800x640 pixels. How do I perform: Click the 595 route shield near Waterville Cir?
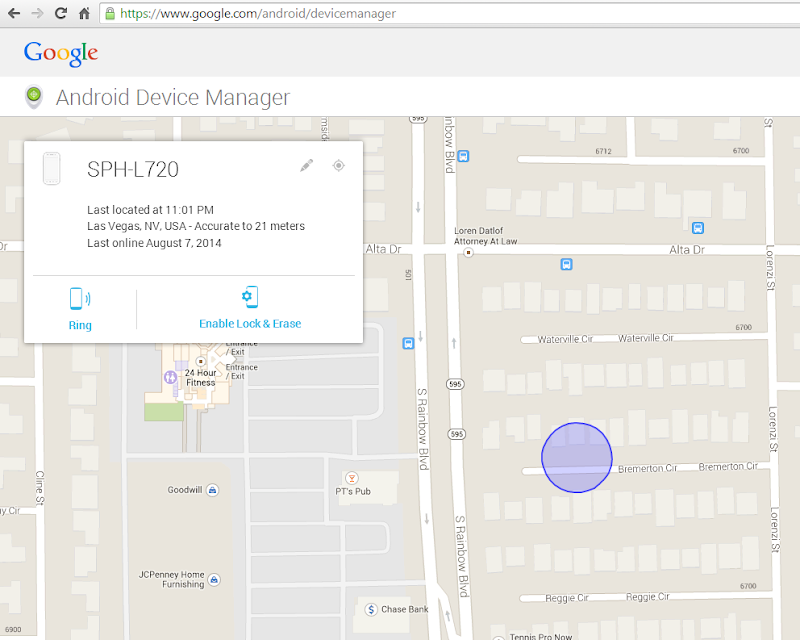tap(455, 384)
